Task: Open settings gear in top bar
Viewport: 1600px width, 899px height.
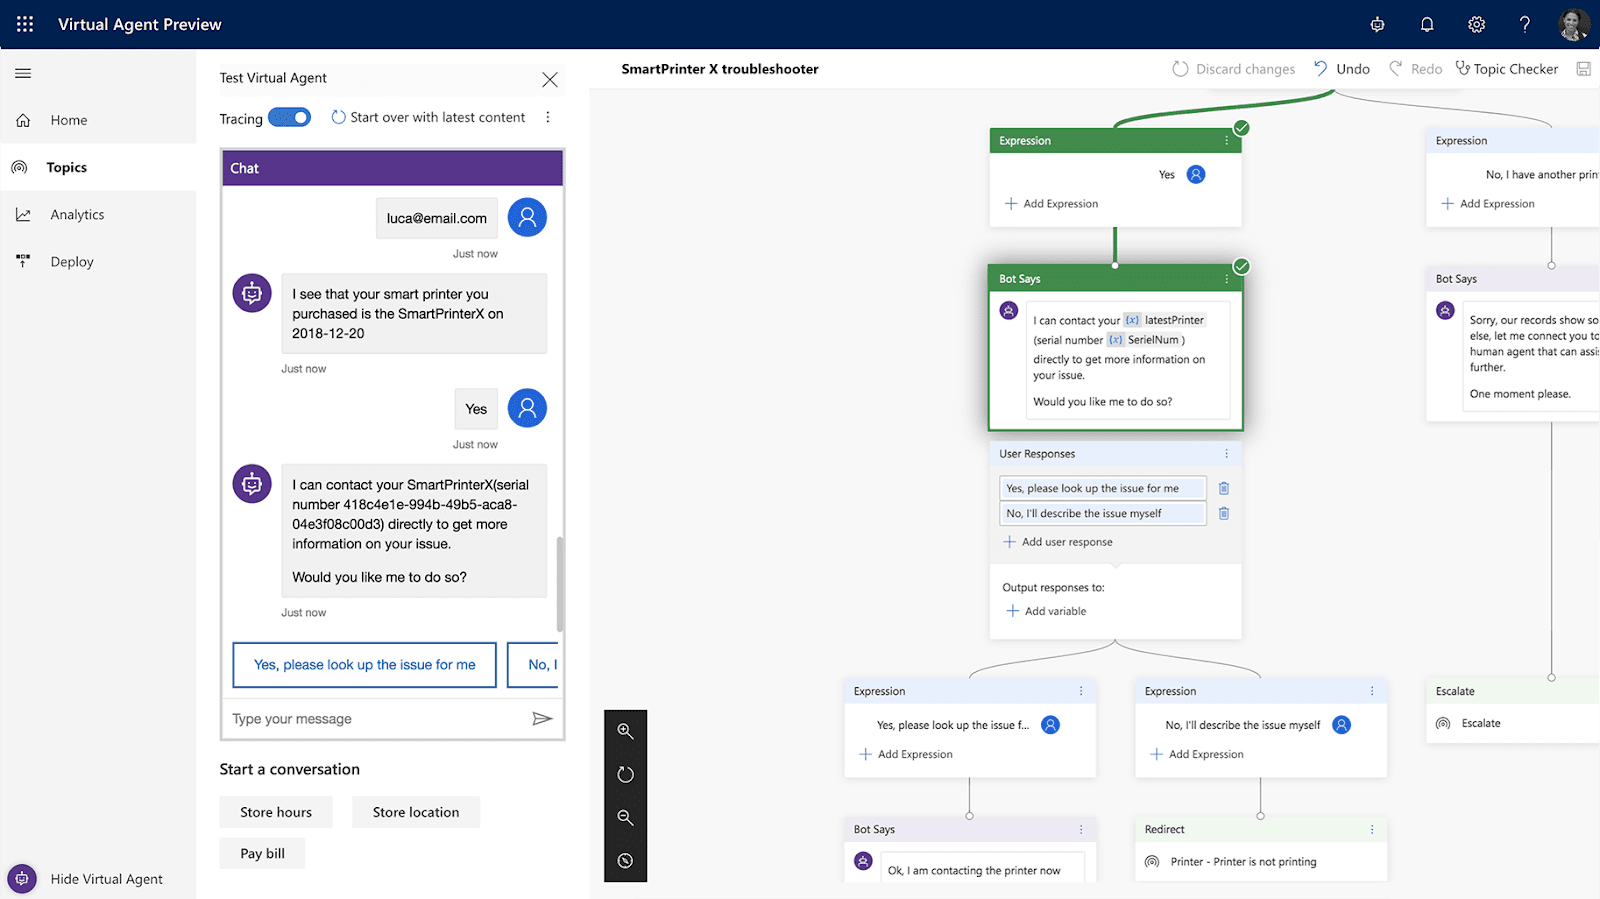Action: click(x=1476, y=24)
